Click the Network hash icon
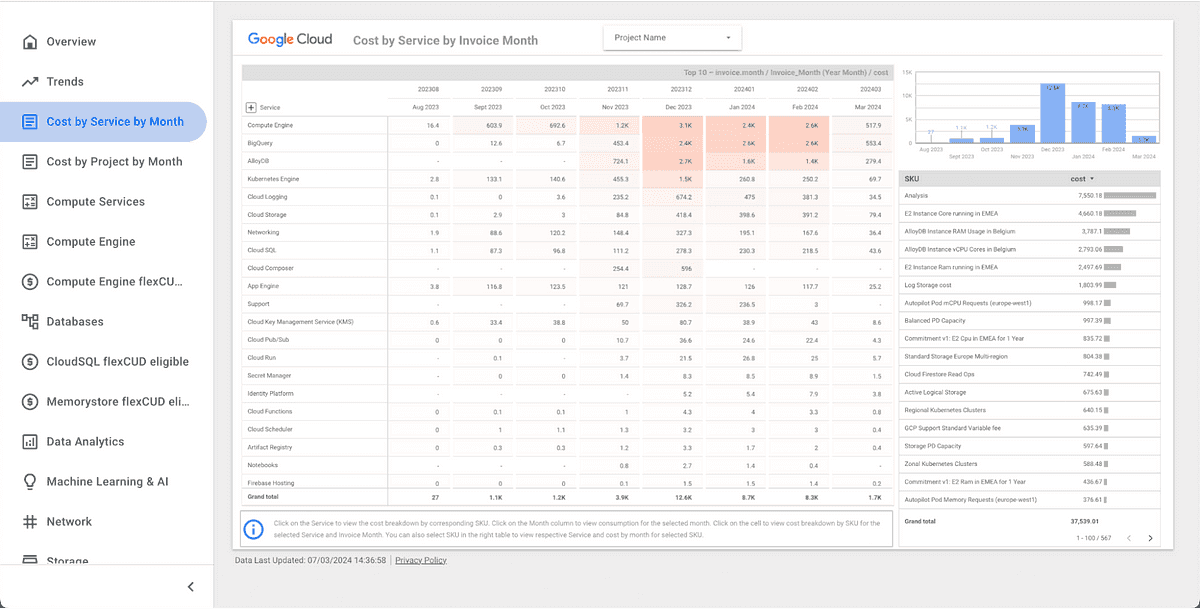This screenshot has width=1200, height=609. point(29,522)
